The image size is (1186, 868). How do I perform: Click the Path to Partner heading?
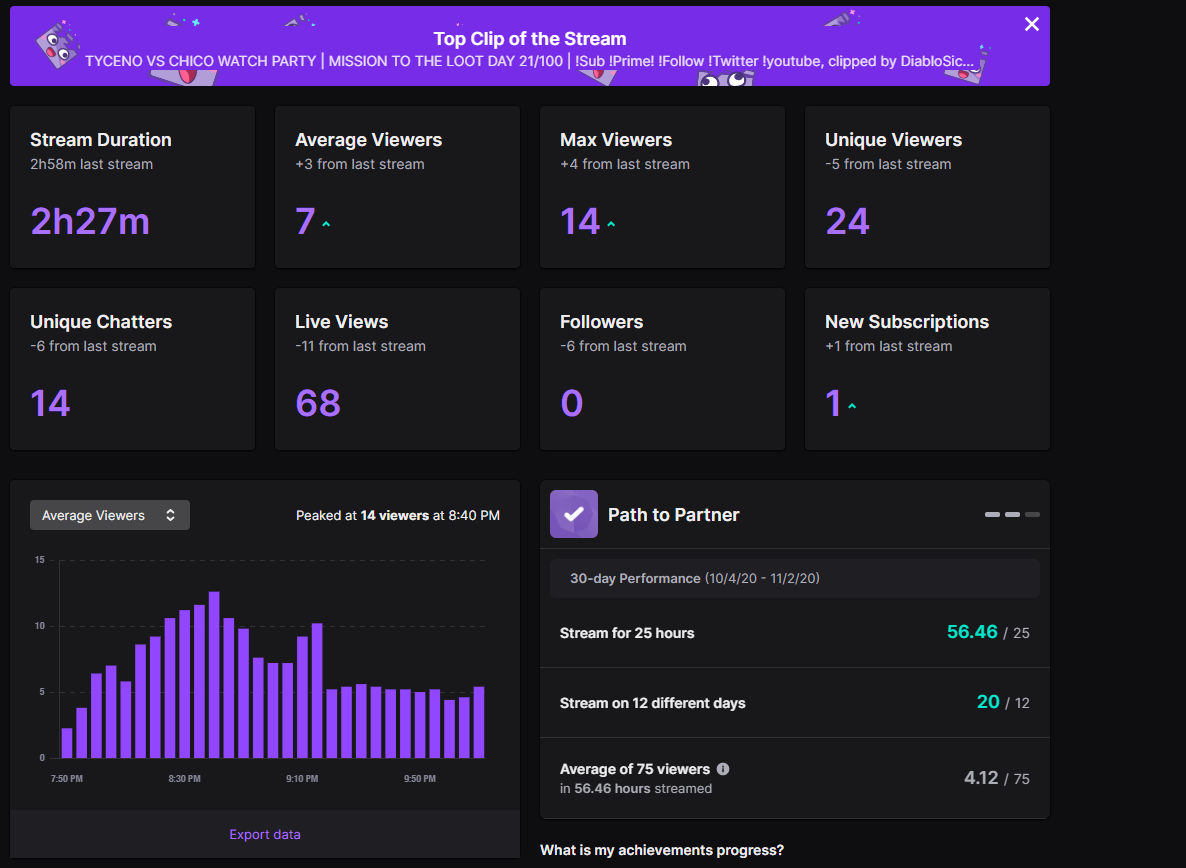(673, 515)
